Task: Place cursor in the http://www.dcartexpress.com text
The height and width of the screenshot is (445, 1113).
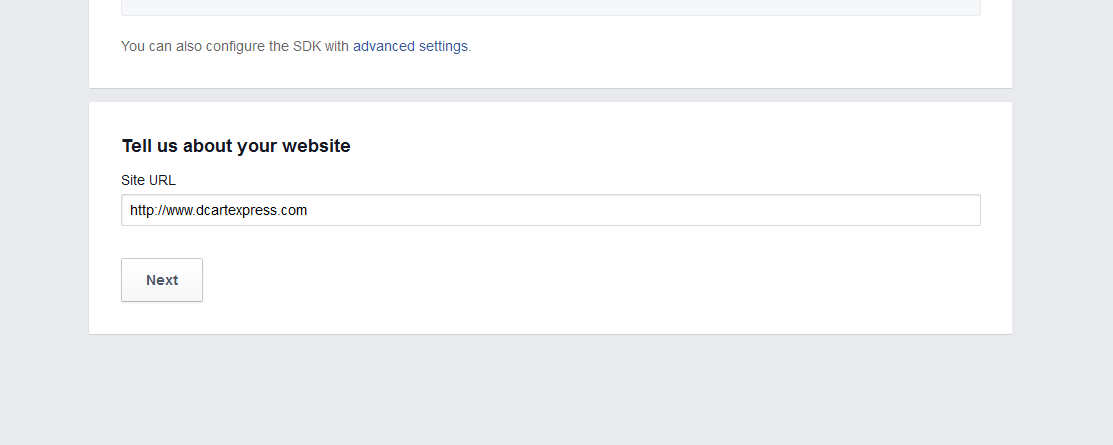Action: coord(218,211)
